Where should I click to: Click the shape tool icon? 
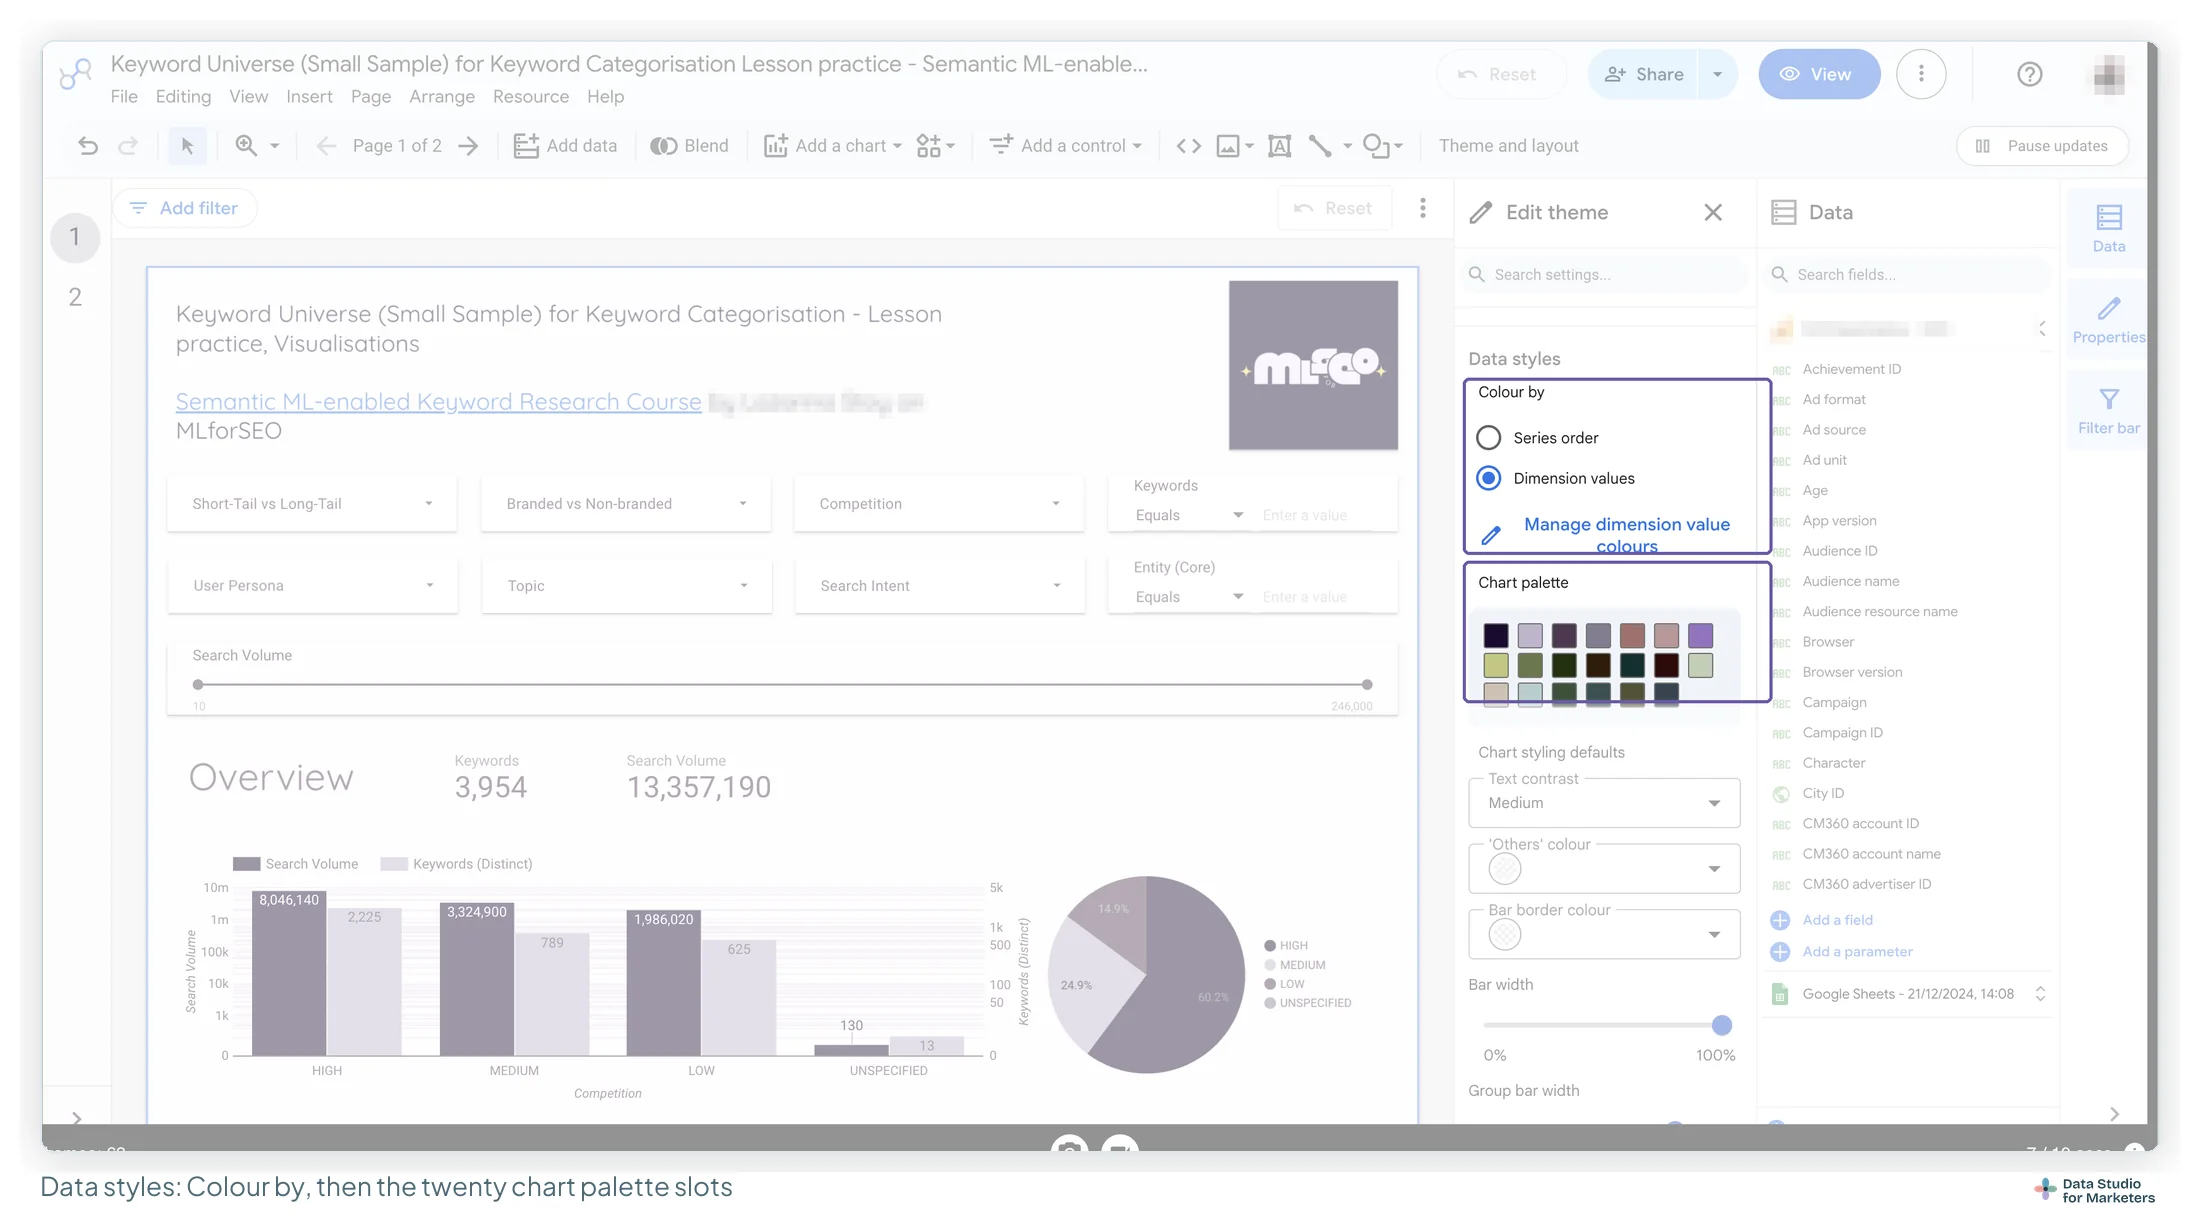tap(1376, 146)
